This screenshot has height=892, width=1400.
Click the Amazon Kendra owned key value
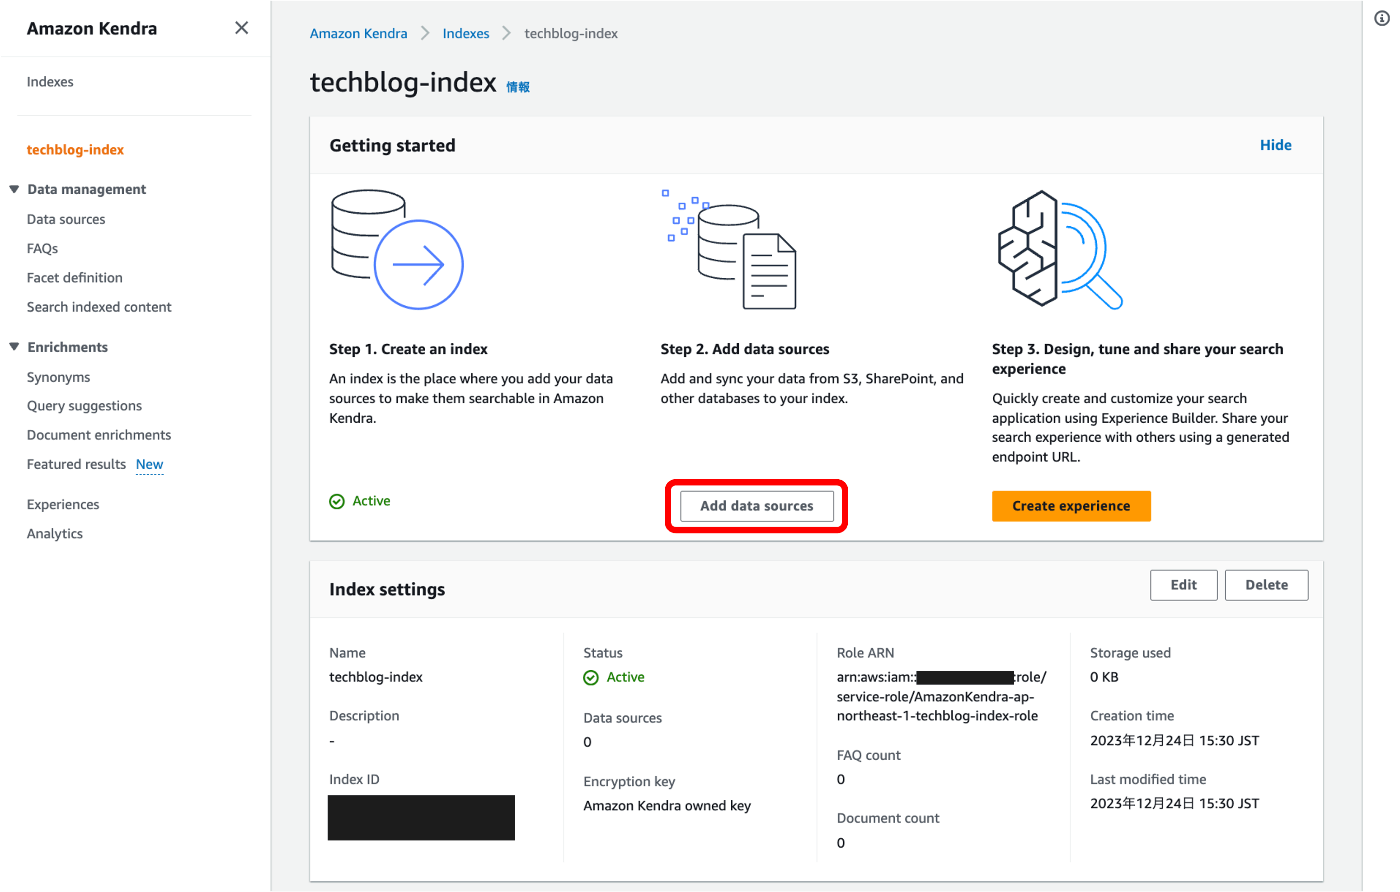click(667, 806)
